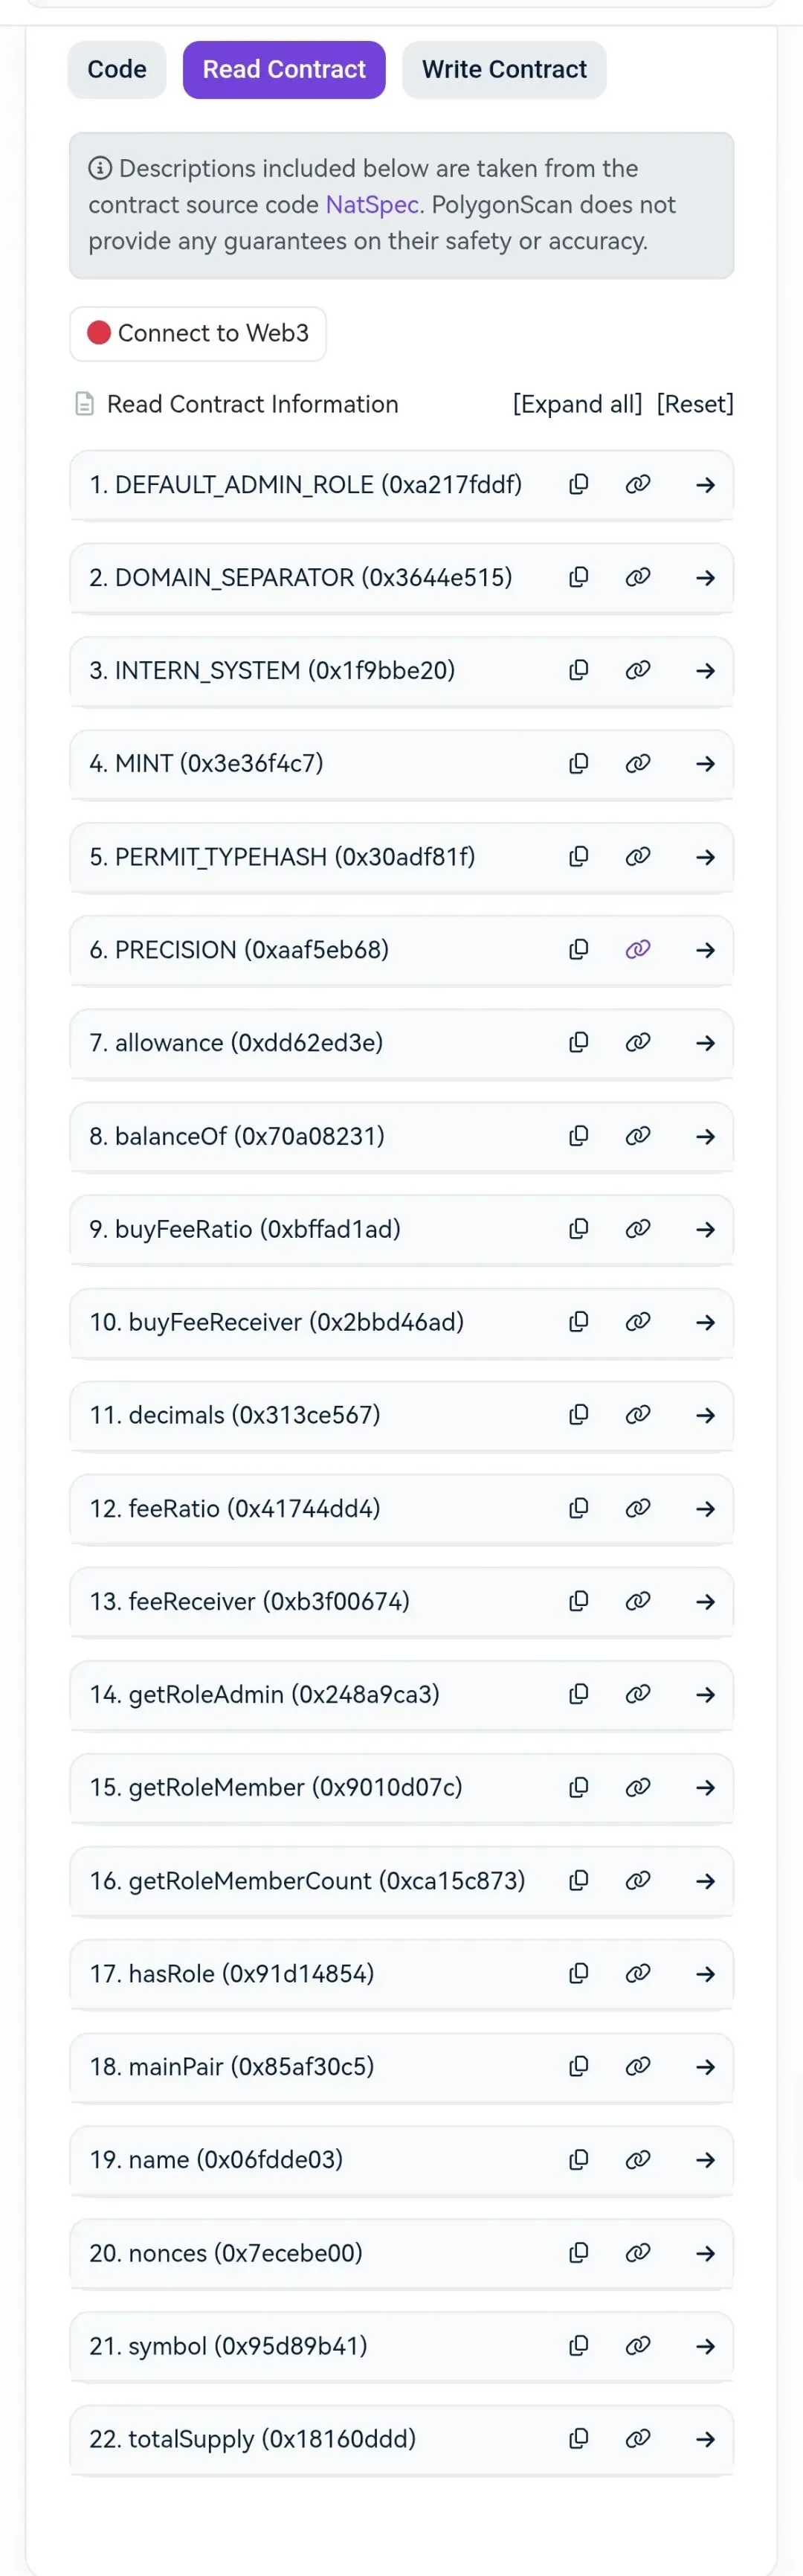Copy the balanceOf method name

point(578,1136)
